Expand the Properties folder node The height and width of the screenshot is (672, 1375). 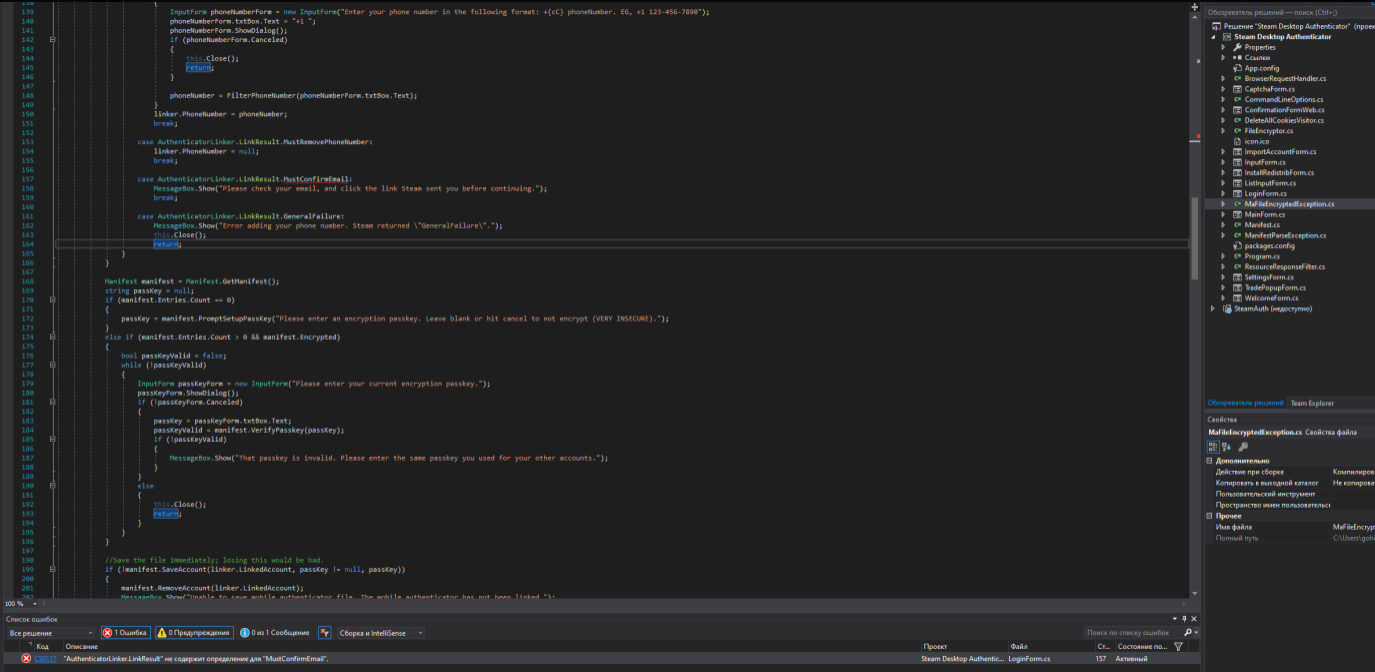coord(1223,47)
